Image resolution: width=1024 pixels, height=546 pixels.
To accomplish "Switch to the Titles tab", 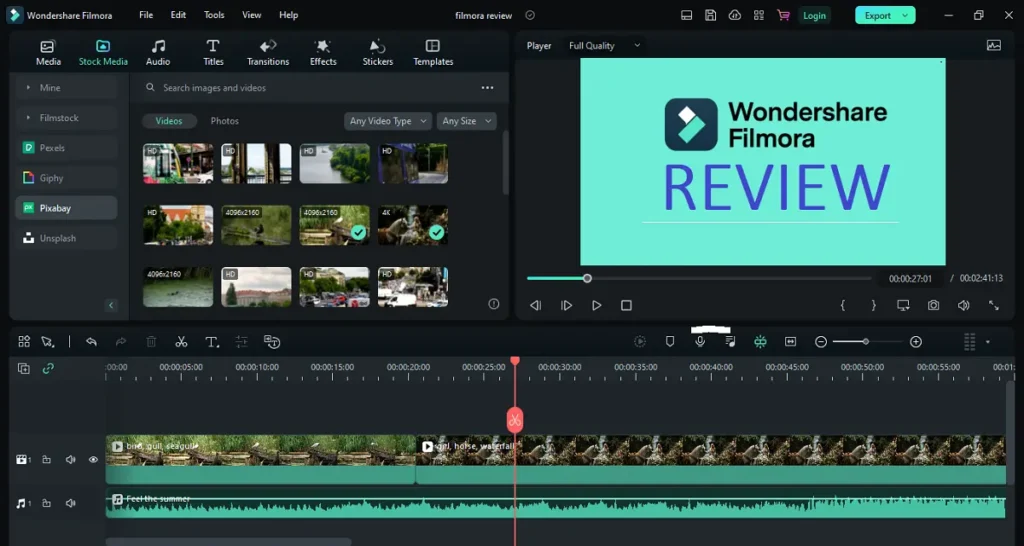I will [x=213, y=53].
